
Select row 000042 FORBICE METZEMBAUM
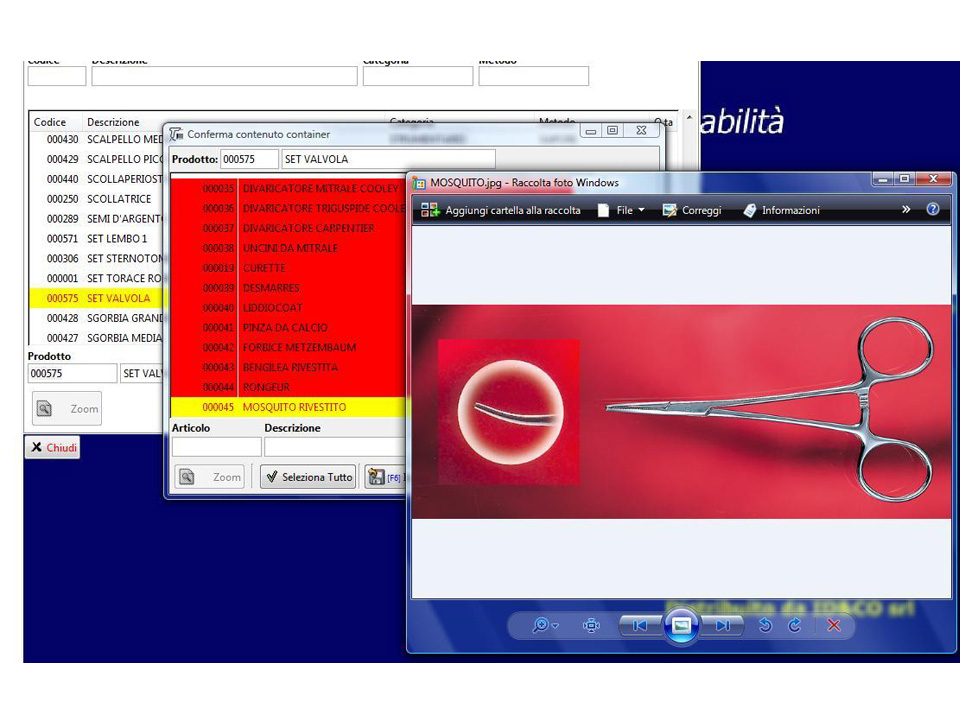pos(288,347)
